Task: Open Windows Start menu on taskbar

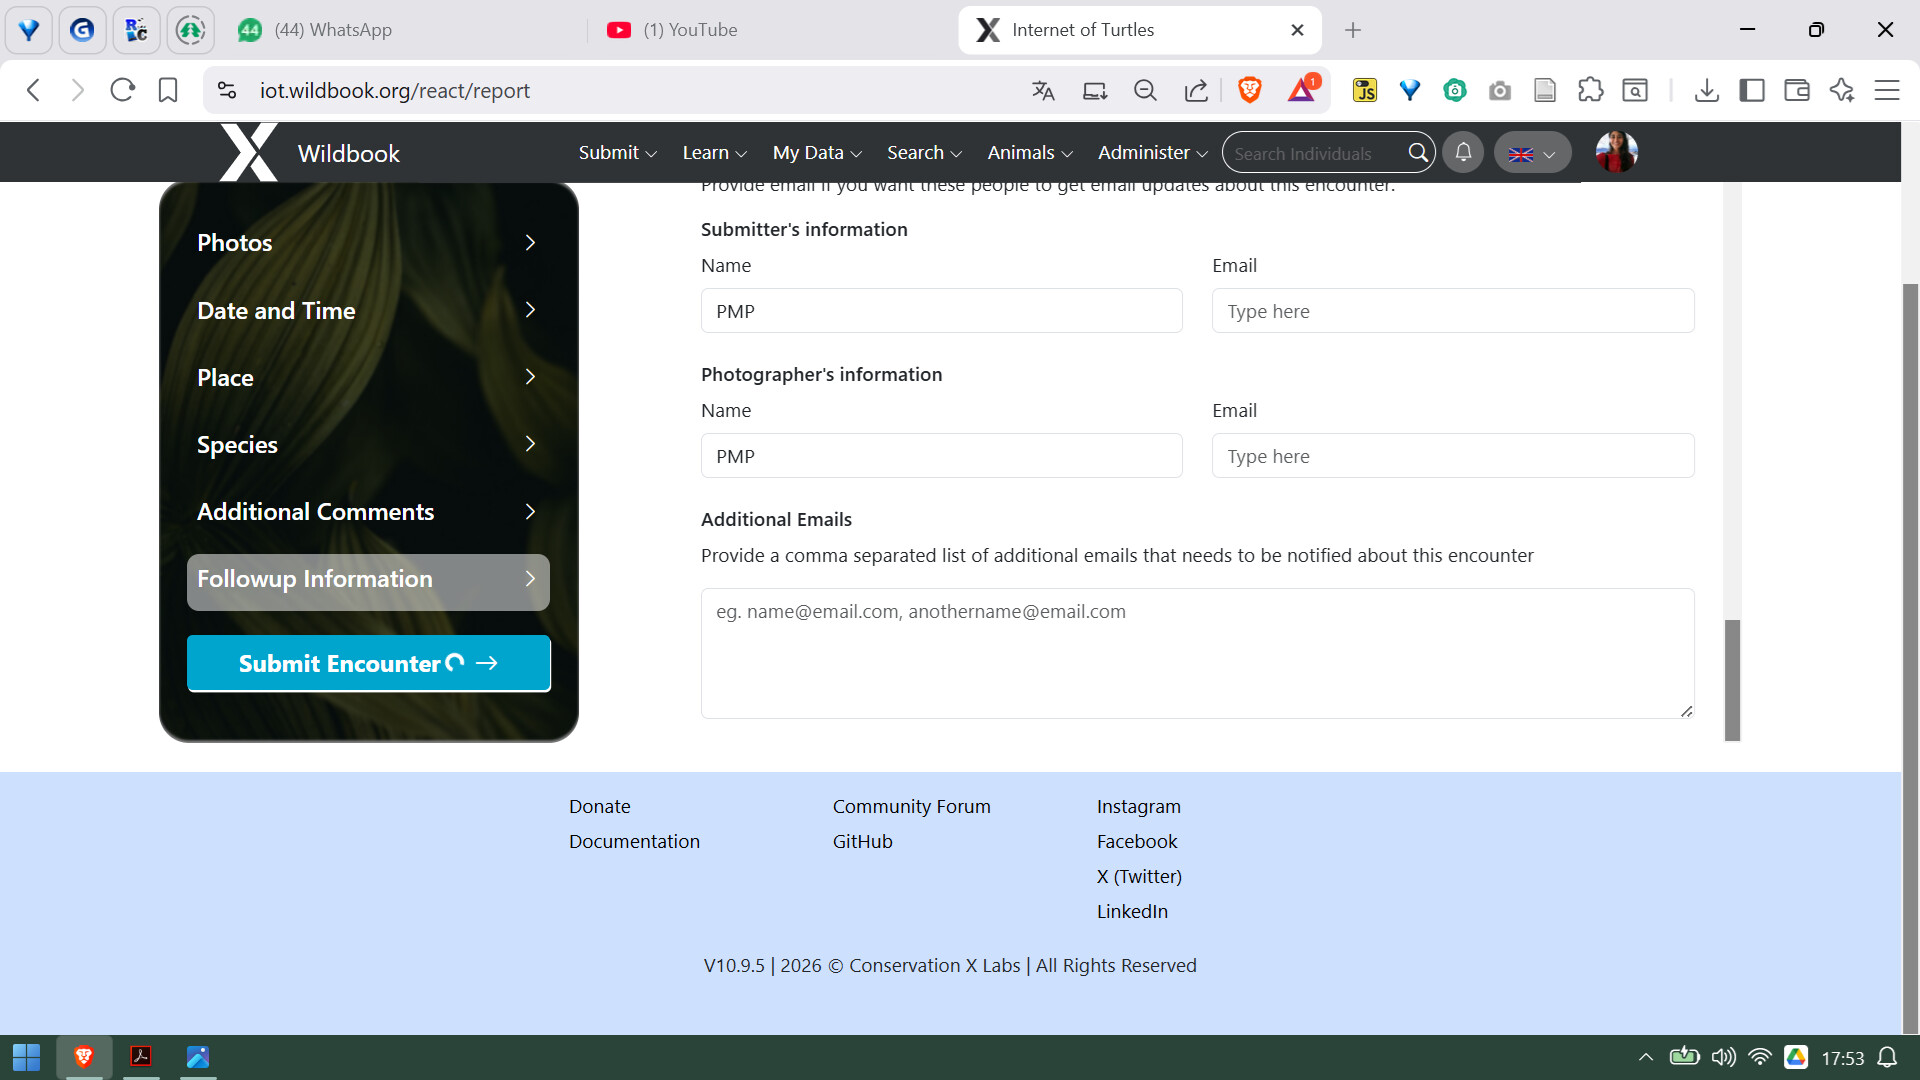Action: pos(26,1057)
